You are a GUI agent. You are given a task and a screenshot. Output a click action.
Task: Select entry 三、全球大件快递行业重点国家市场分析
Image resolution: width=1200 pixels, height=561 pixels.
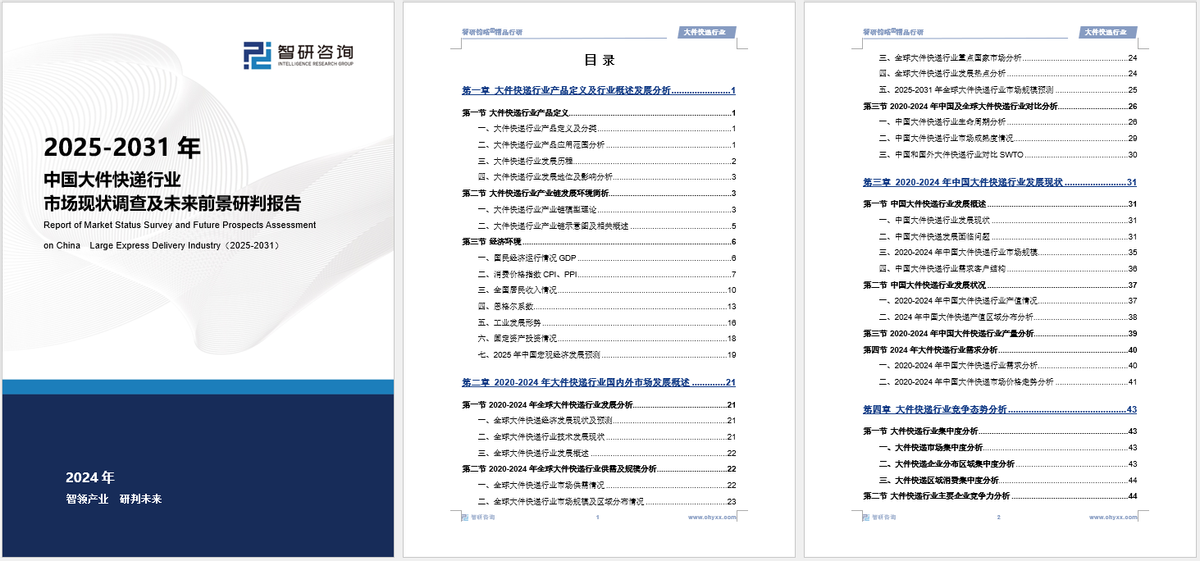point(1007,58)
